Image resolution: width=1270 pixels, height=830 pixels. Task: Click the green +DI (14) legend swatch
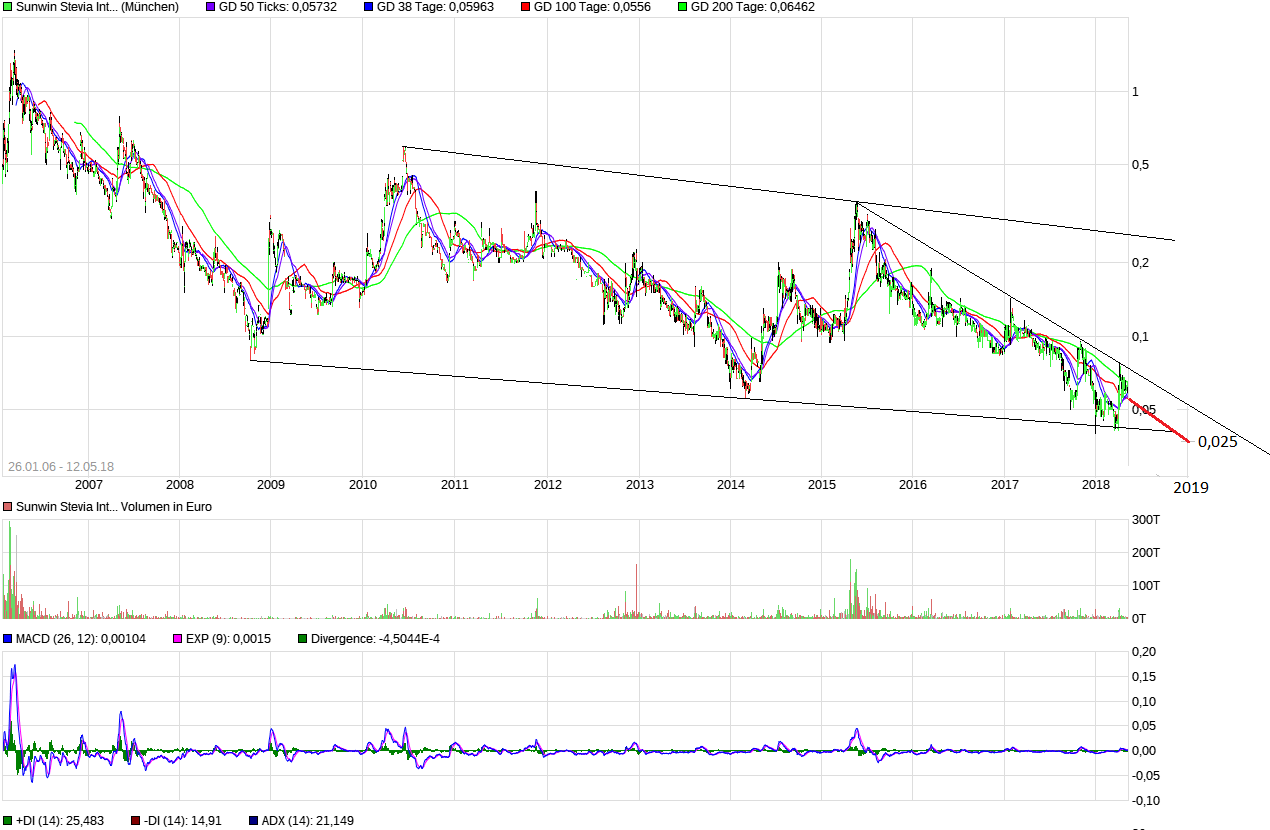[x=7, y=821]
